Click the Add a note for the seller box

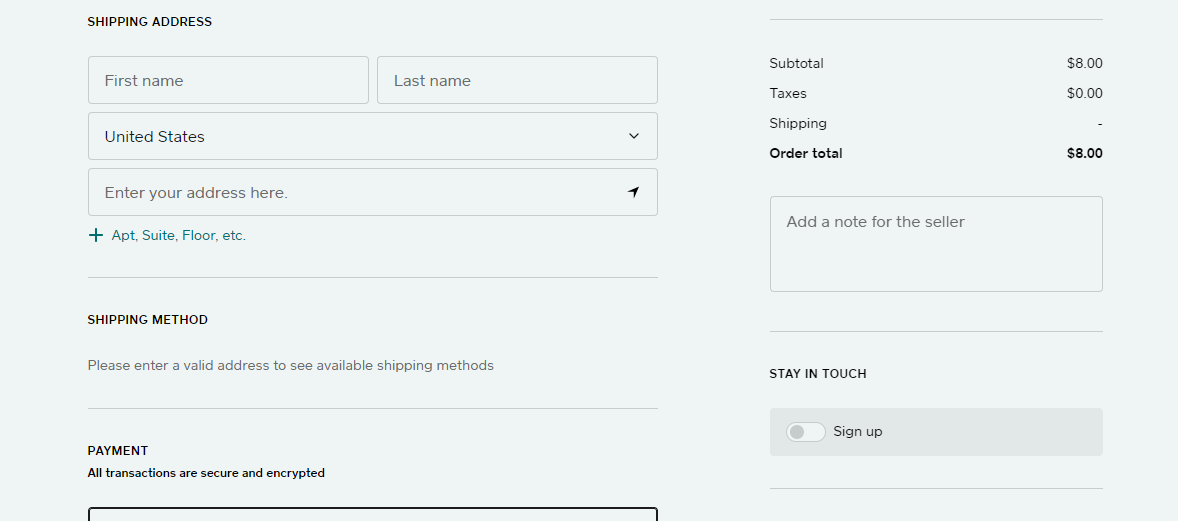(x=936, y=244)
